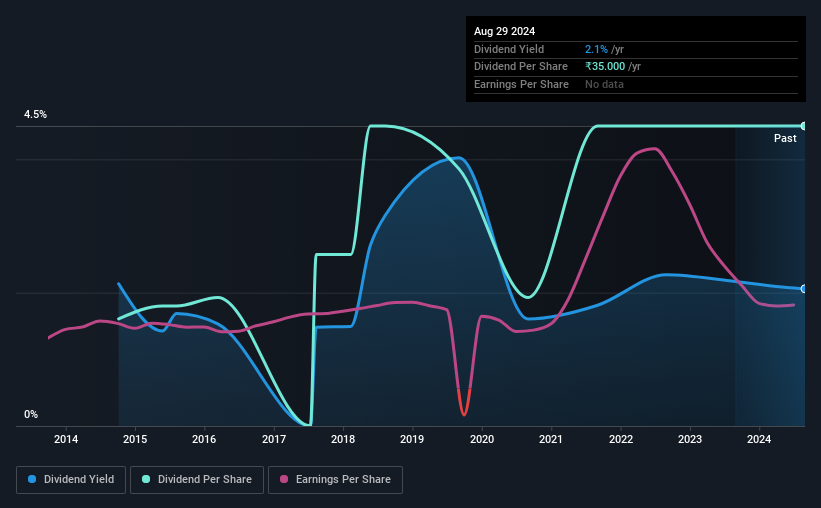
Task: Click the 0% y-axis label
Action: click(x=31, y=414)
